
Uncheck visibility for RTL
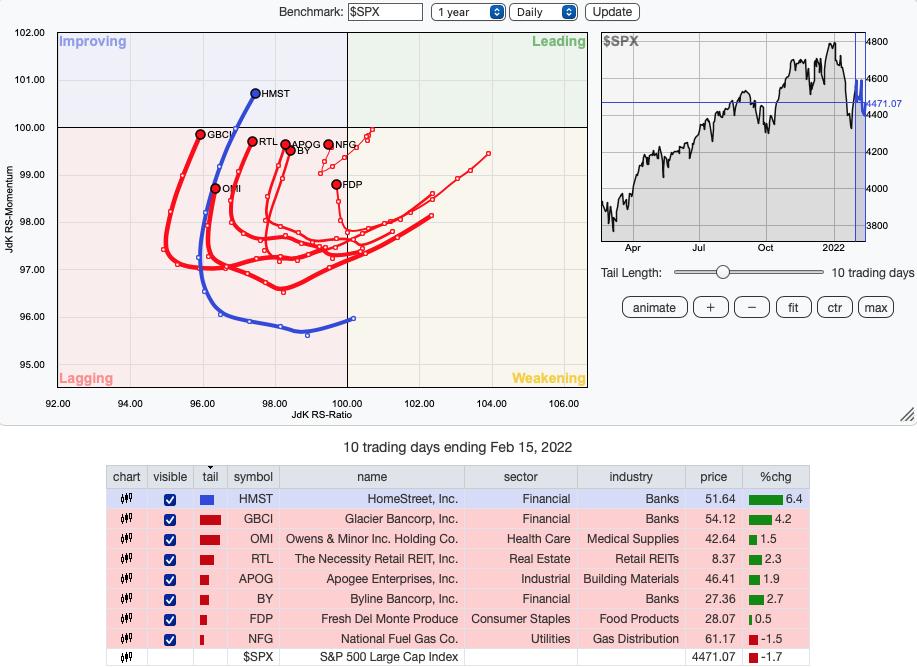pyautogui.click(x=170, y=559)
